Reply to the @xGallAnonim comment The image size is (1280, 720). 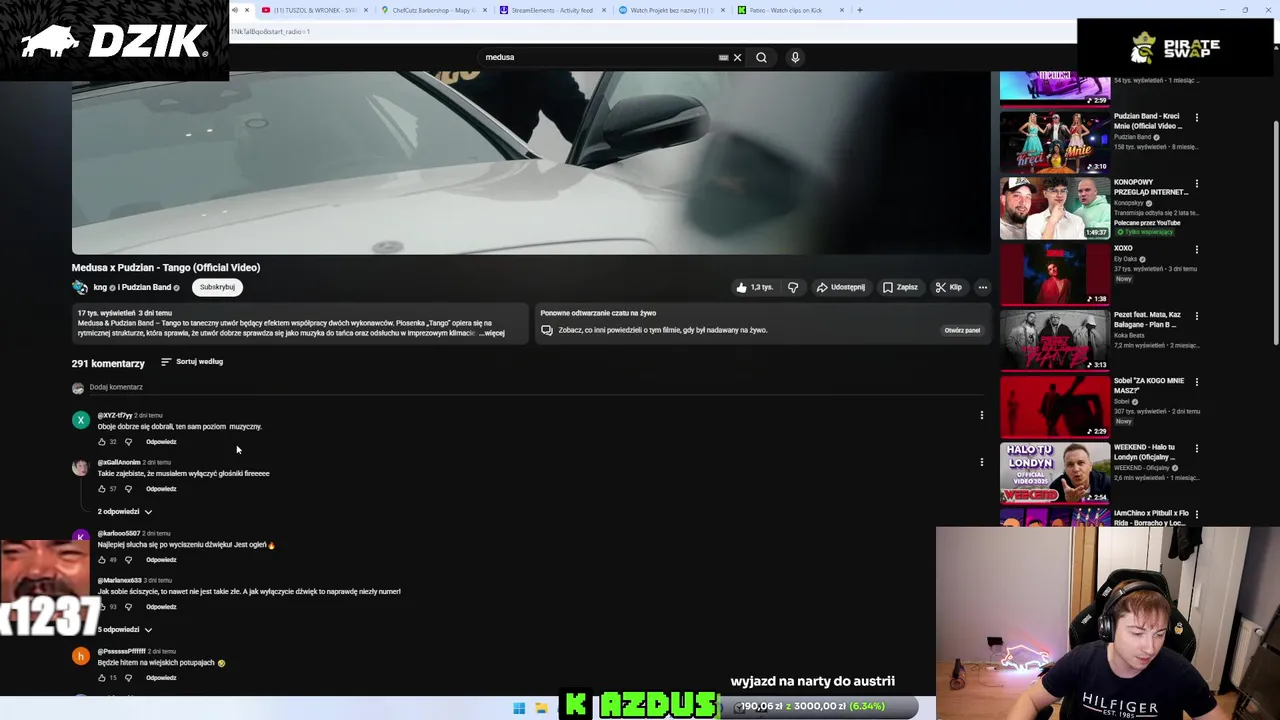click(x=161, y=489)
